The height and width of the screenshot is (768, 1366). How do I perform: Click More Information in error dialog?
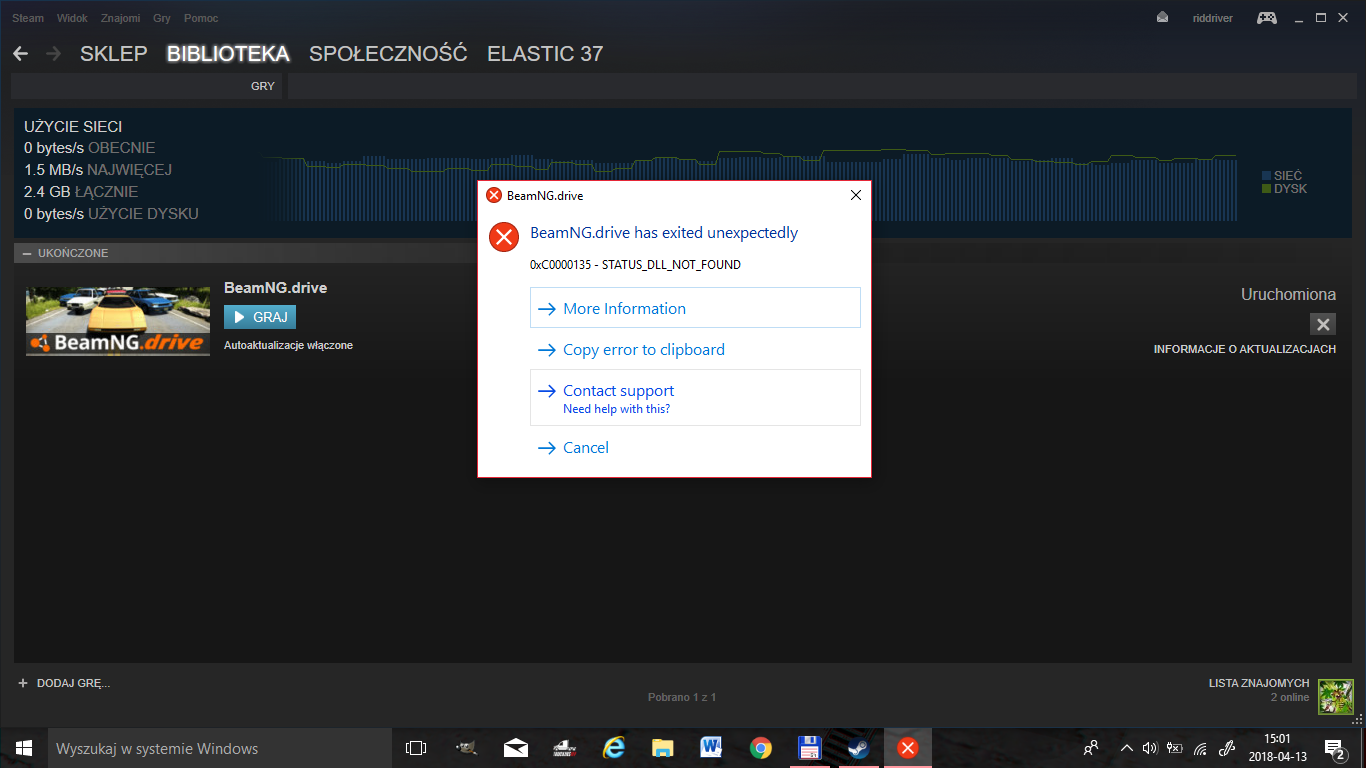(695, 308)
